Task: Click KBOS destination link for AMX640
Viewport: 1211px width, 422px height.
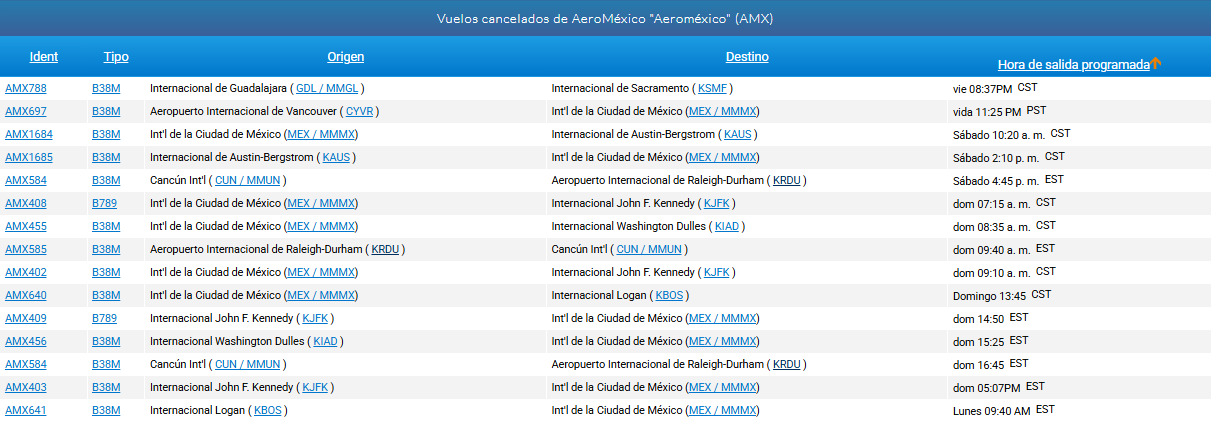Action: coord(669,295)
